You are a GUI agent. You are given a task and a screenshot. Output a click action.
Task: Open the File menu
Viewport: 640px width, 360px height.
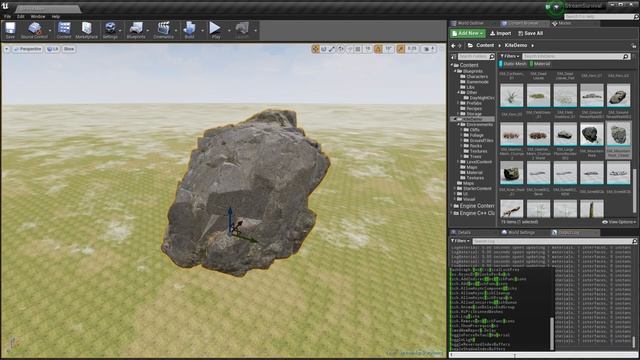click(7, 16)
